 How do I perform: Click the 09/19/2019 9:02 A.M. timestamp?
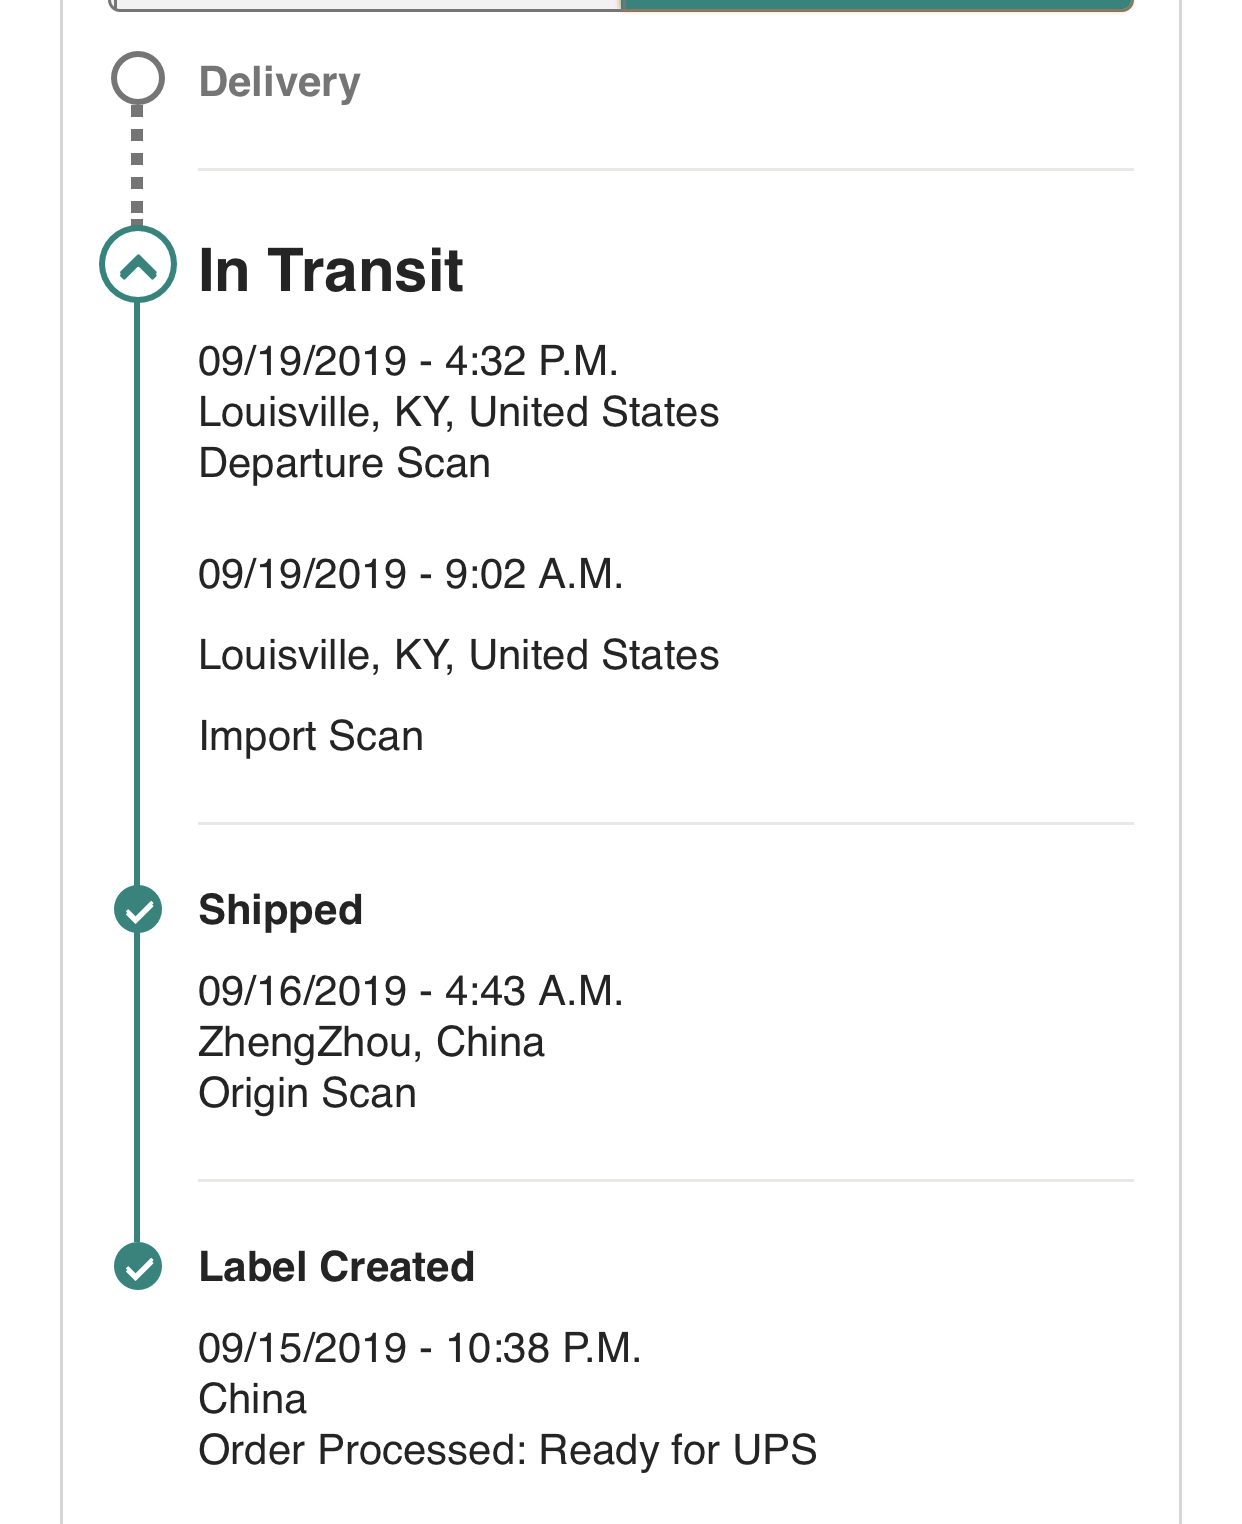point(411,574)
